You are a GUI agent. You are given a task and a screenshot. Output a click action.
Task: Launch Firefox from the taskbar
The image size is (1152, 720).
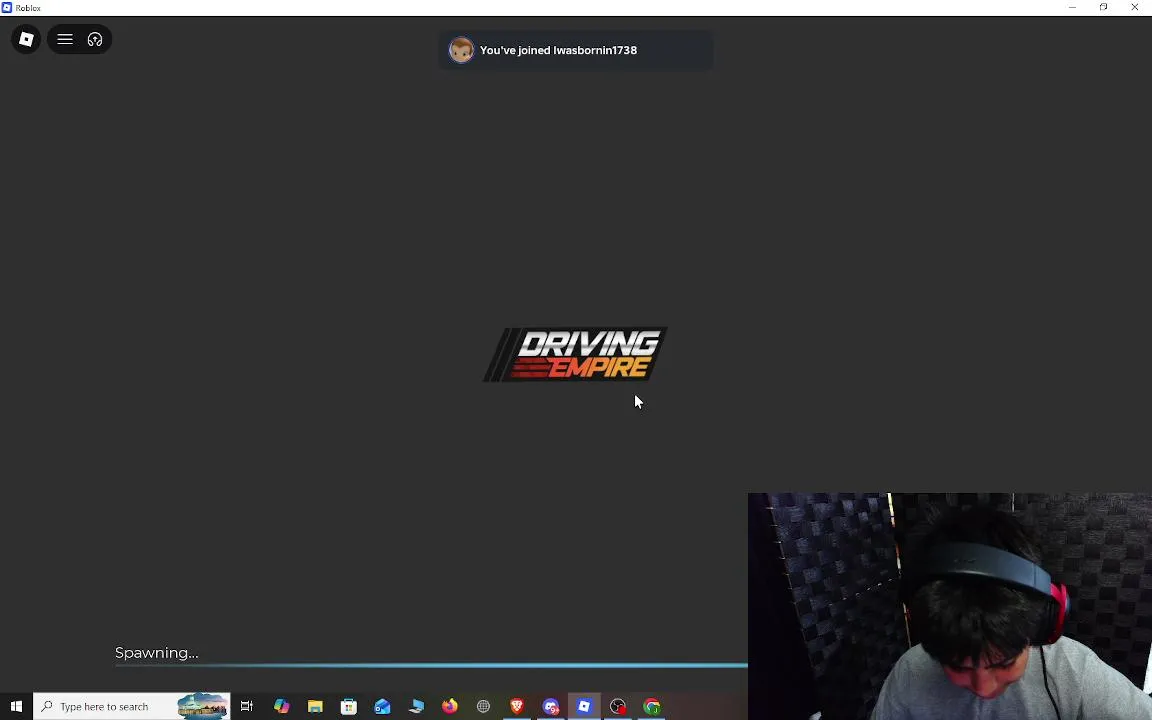pyautogui.click(x=450, y=706)
